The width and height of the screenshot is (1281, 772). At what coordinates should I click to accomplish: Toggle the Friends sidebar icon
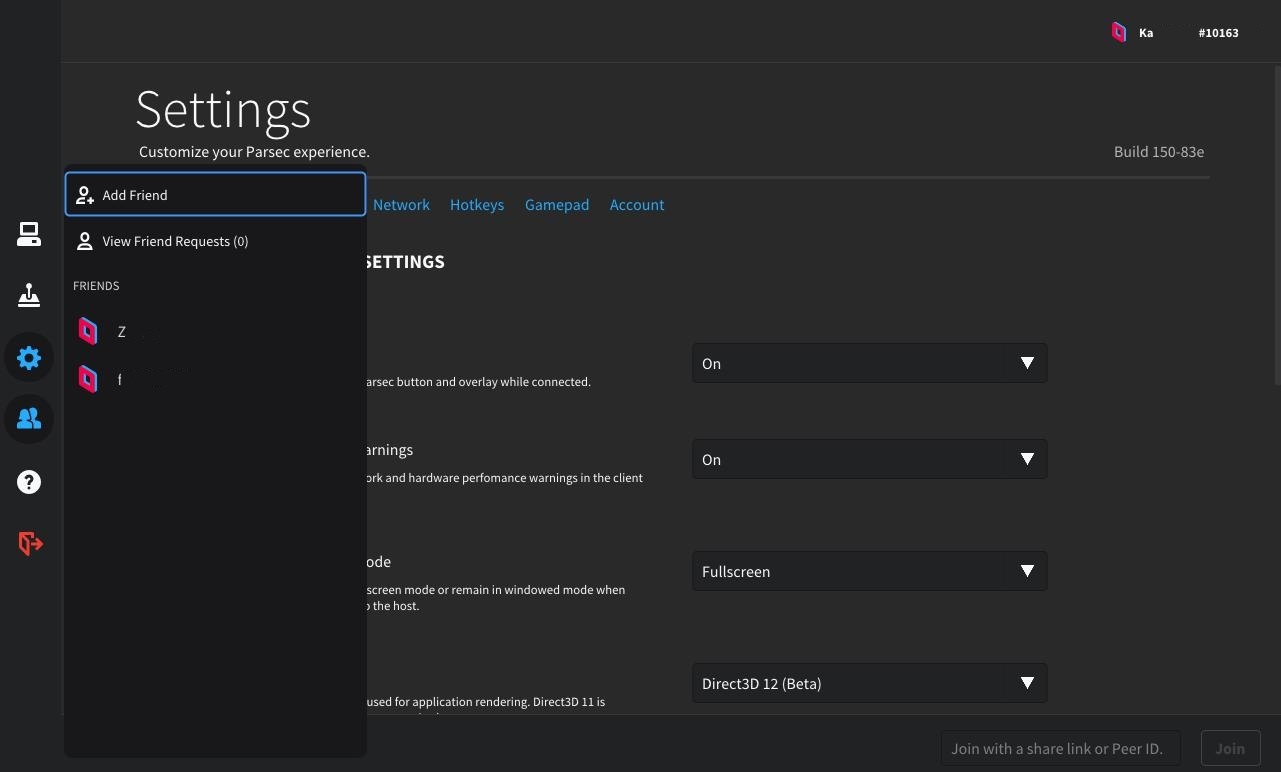[29, 419]
